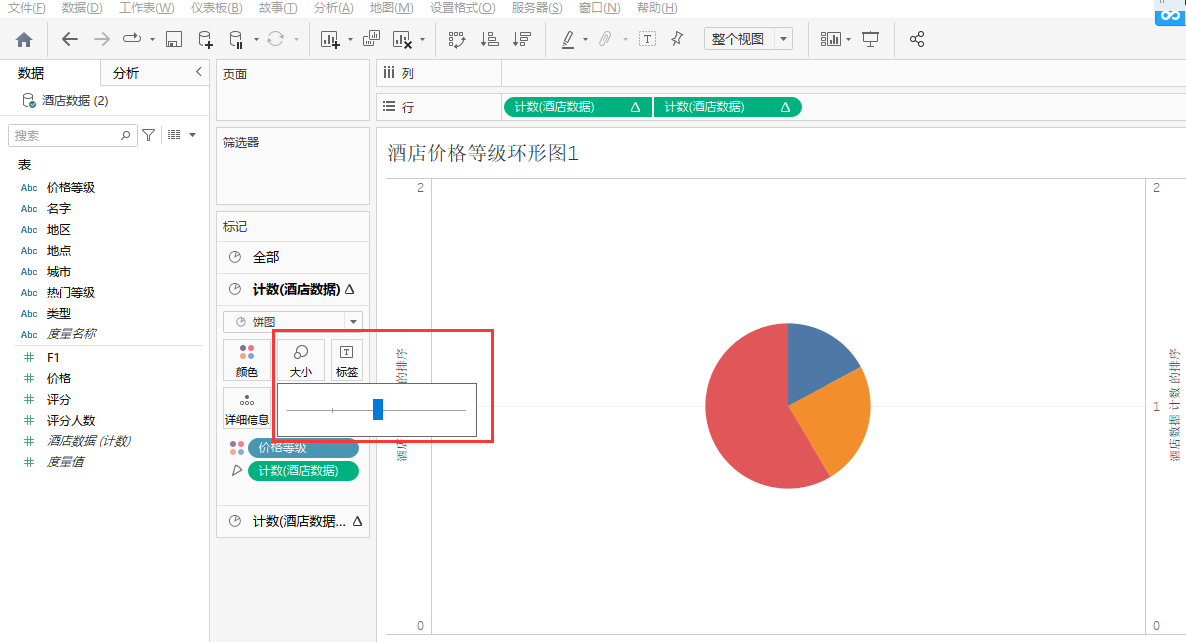Switch to the 分析 pane tab
Image resolution: width=1186 pixels, height=642 pixels.
pos(126,73)
